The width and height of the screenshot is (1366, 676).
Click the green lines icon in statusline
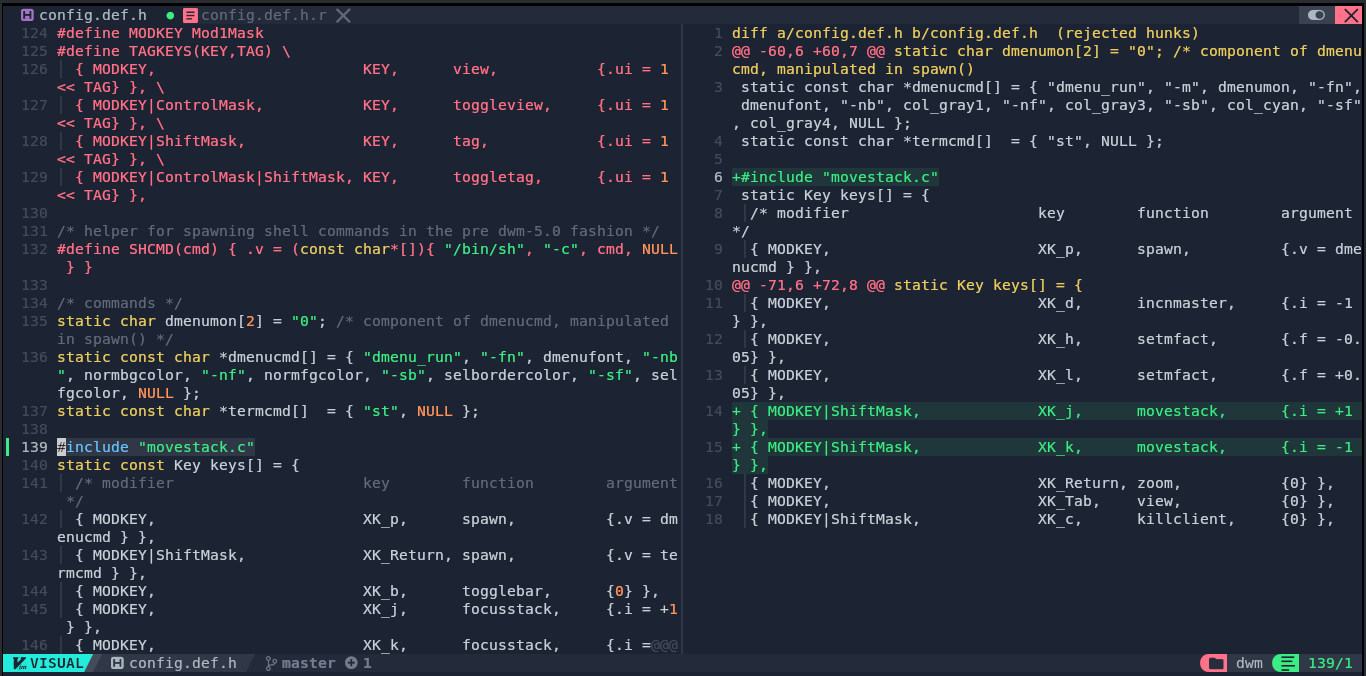[x=1286, y=663]
